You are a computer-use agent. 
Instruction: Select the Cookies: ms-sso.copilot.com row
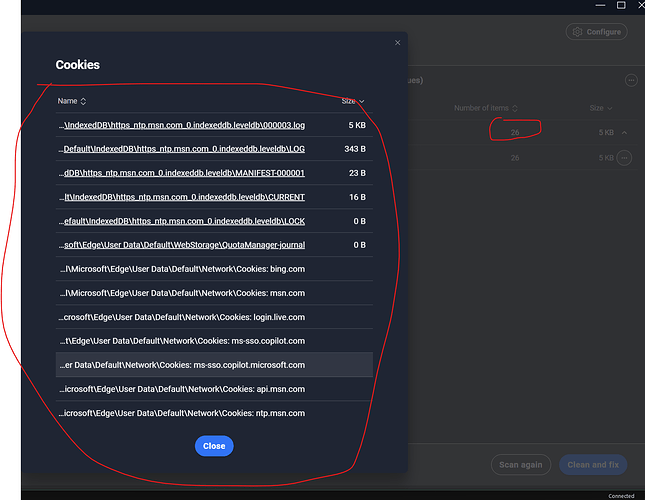pyautogui.click(x=214, y=341)
